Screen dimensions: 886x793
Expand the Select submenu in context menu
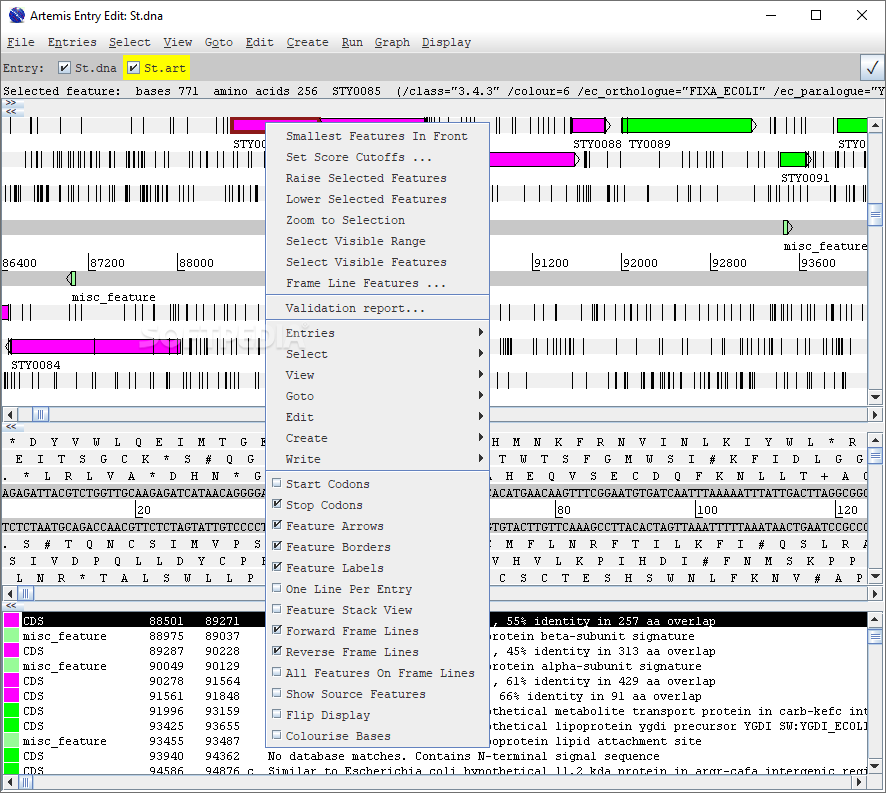click(377, 353)
